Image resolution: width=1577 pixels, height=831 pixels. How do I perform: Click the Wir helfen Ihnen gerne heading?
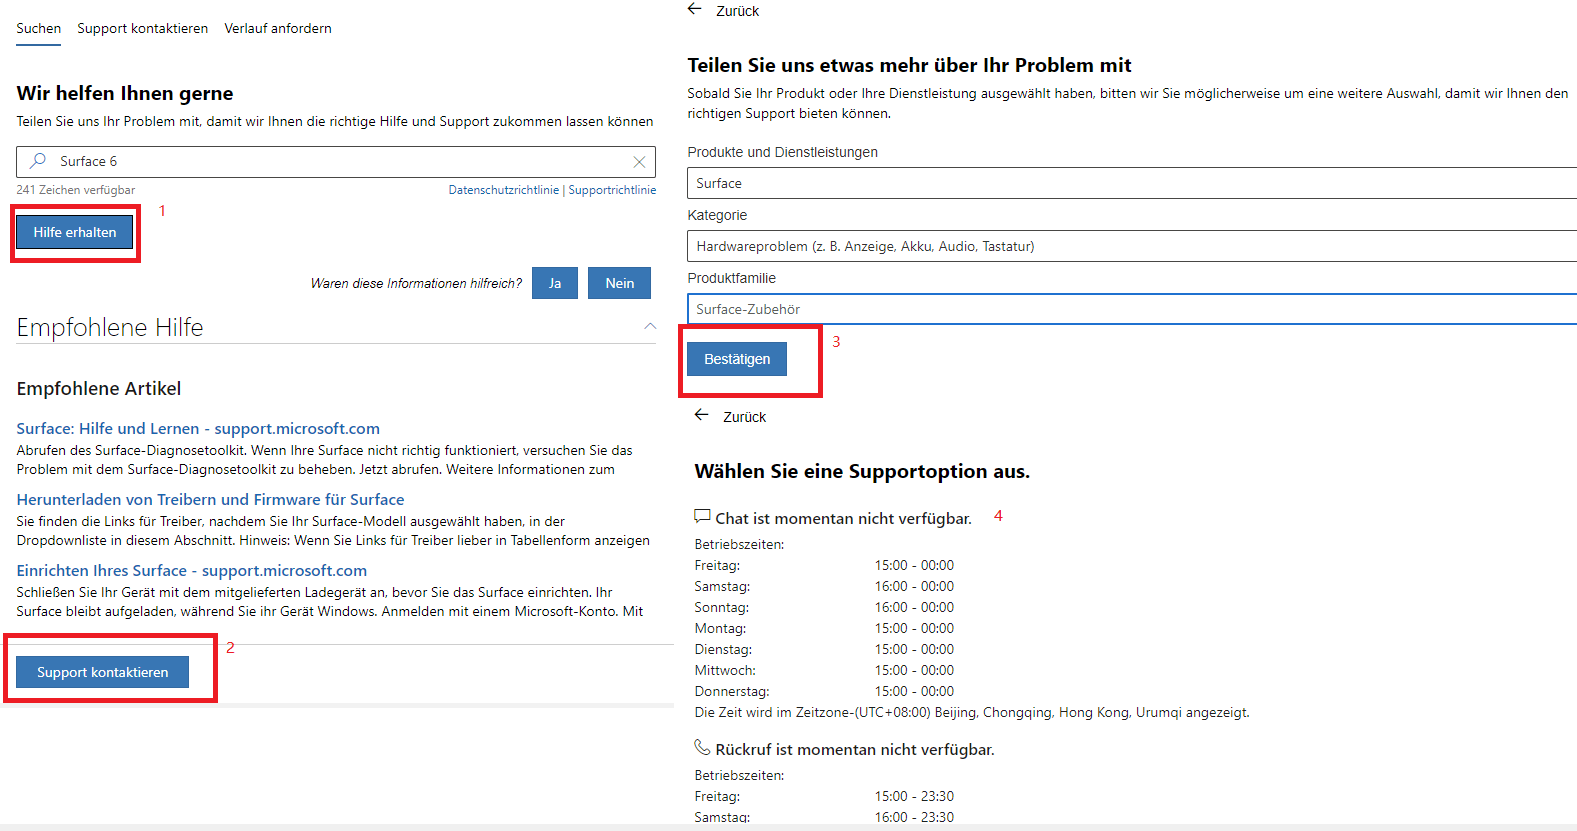tap(125, 93)
